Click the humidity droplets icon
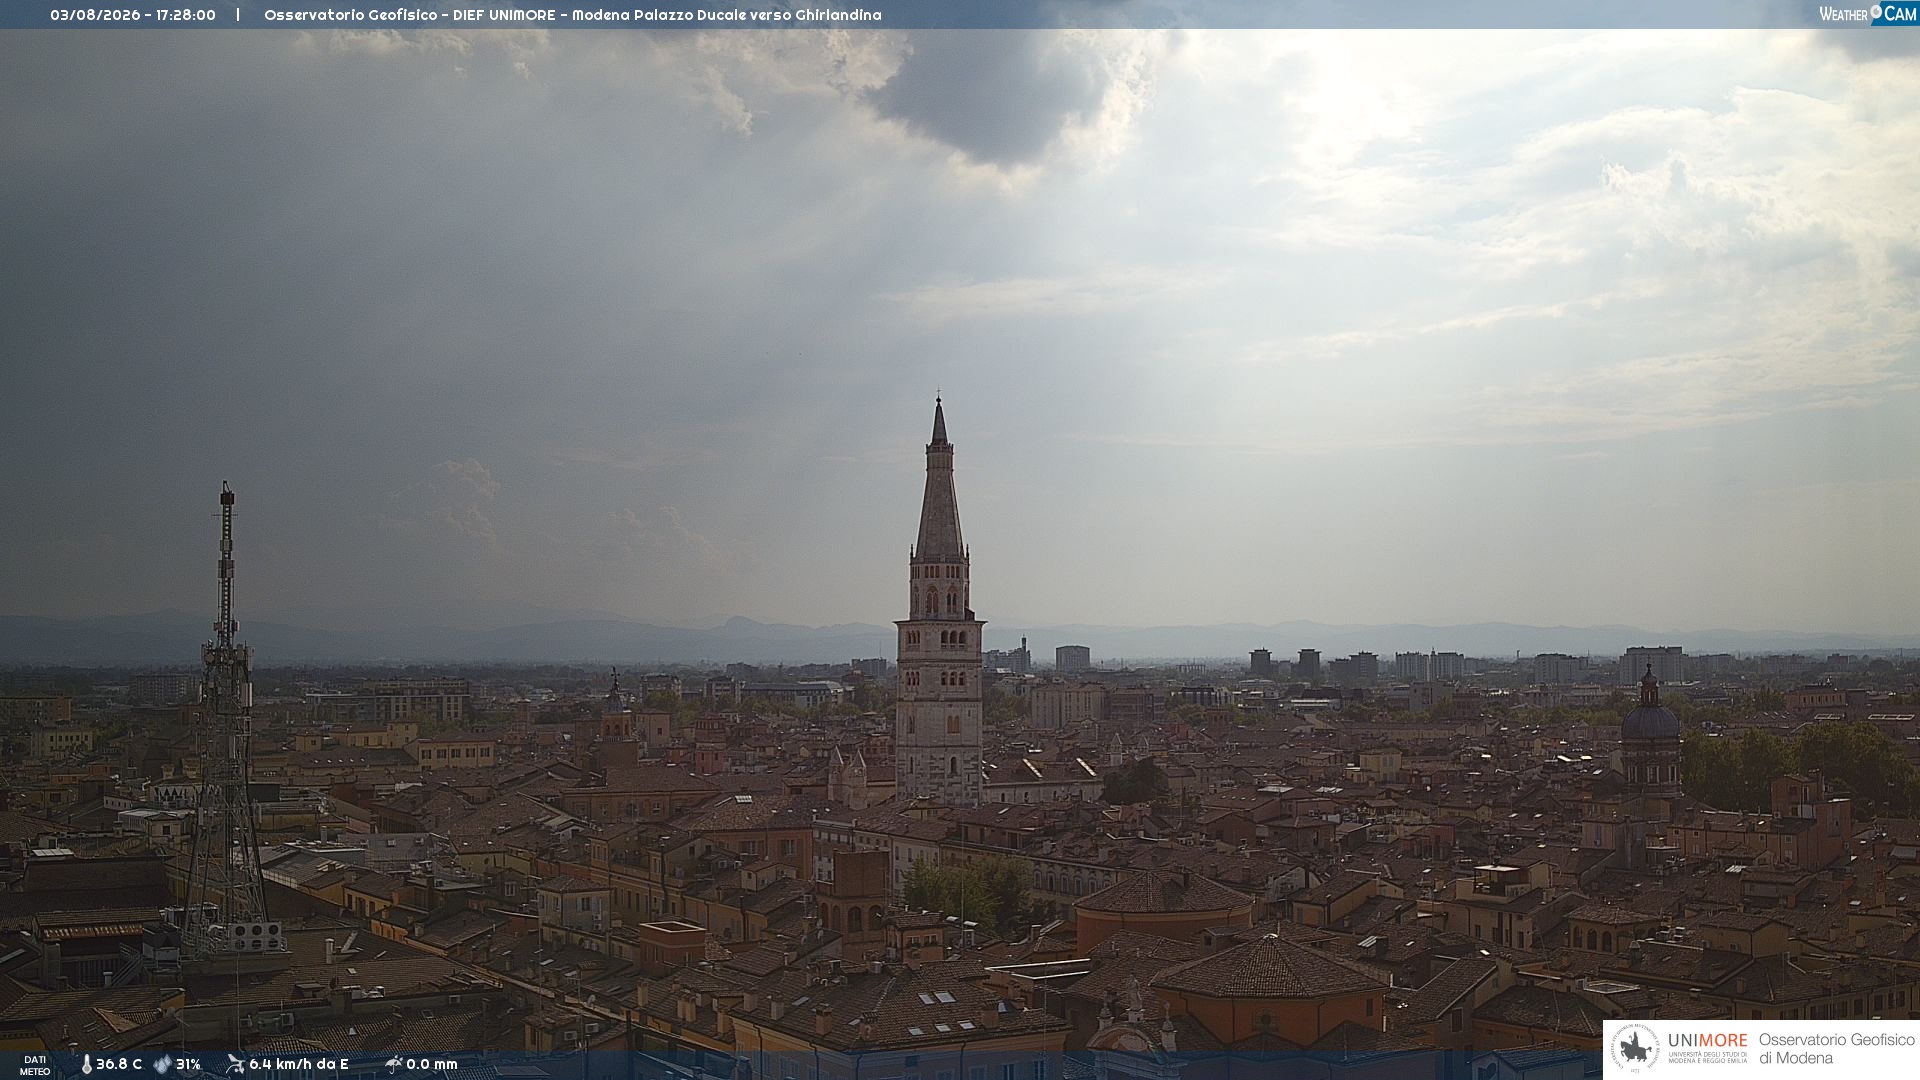The image size is (1920, 1080). pos(162,1064)
